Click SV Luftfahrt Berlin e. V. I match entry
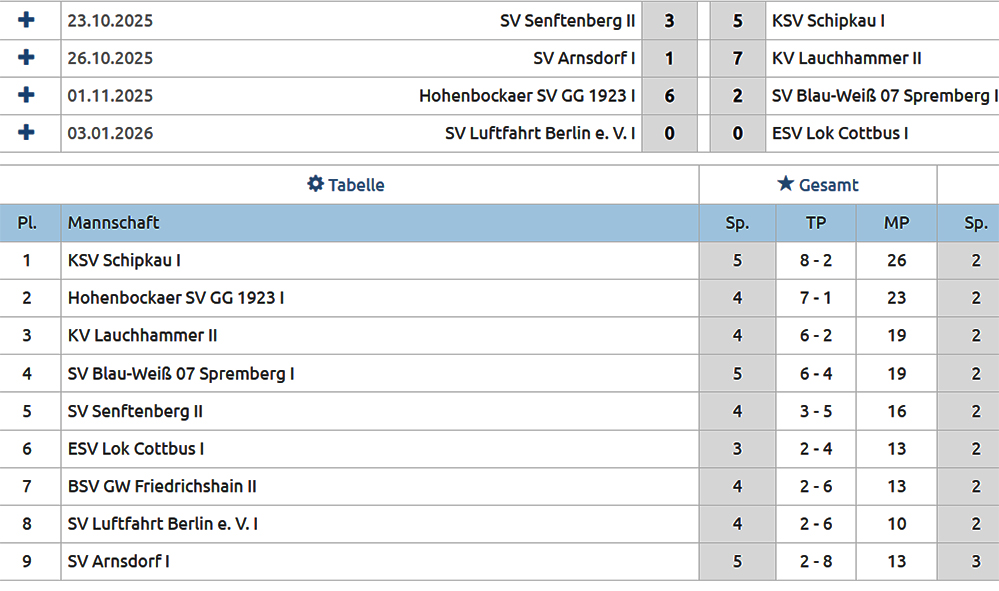The image size is (999, 591). pyautogui.click(x=540, y=133)
